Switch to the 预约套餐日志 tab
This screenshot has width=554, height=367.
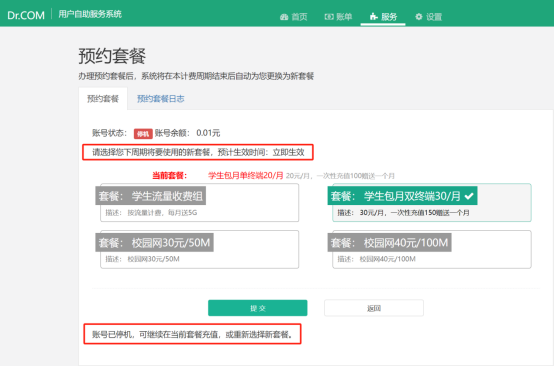tap(161, 99)
